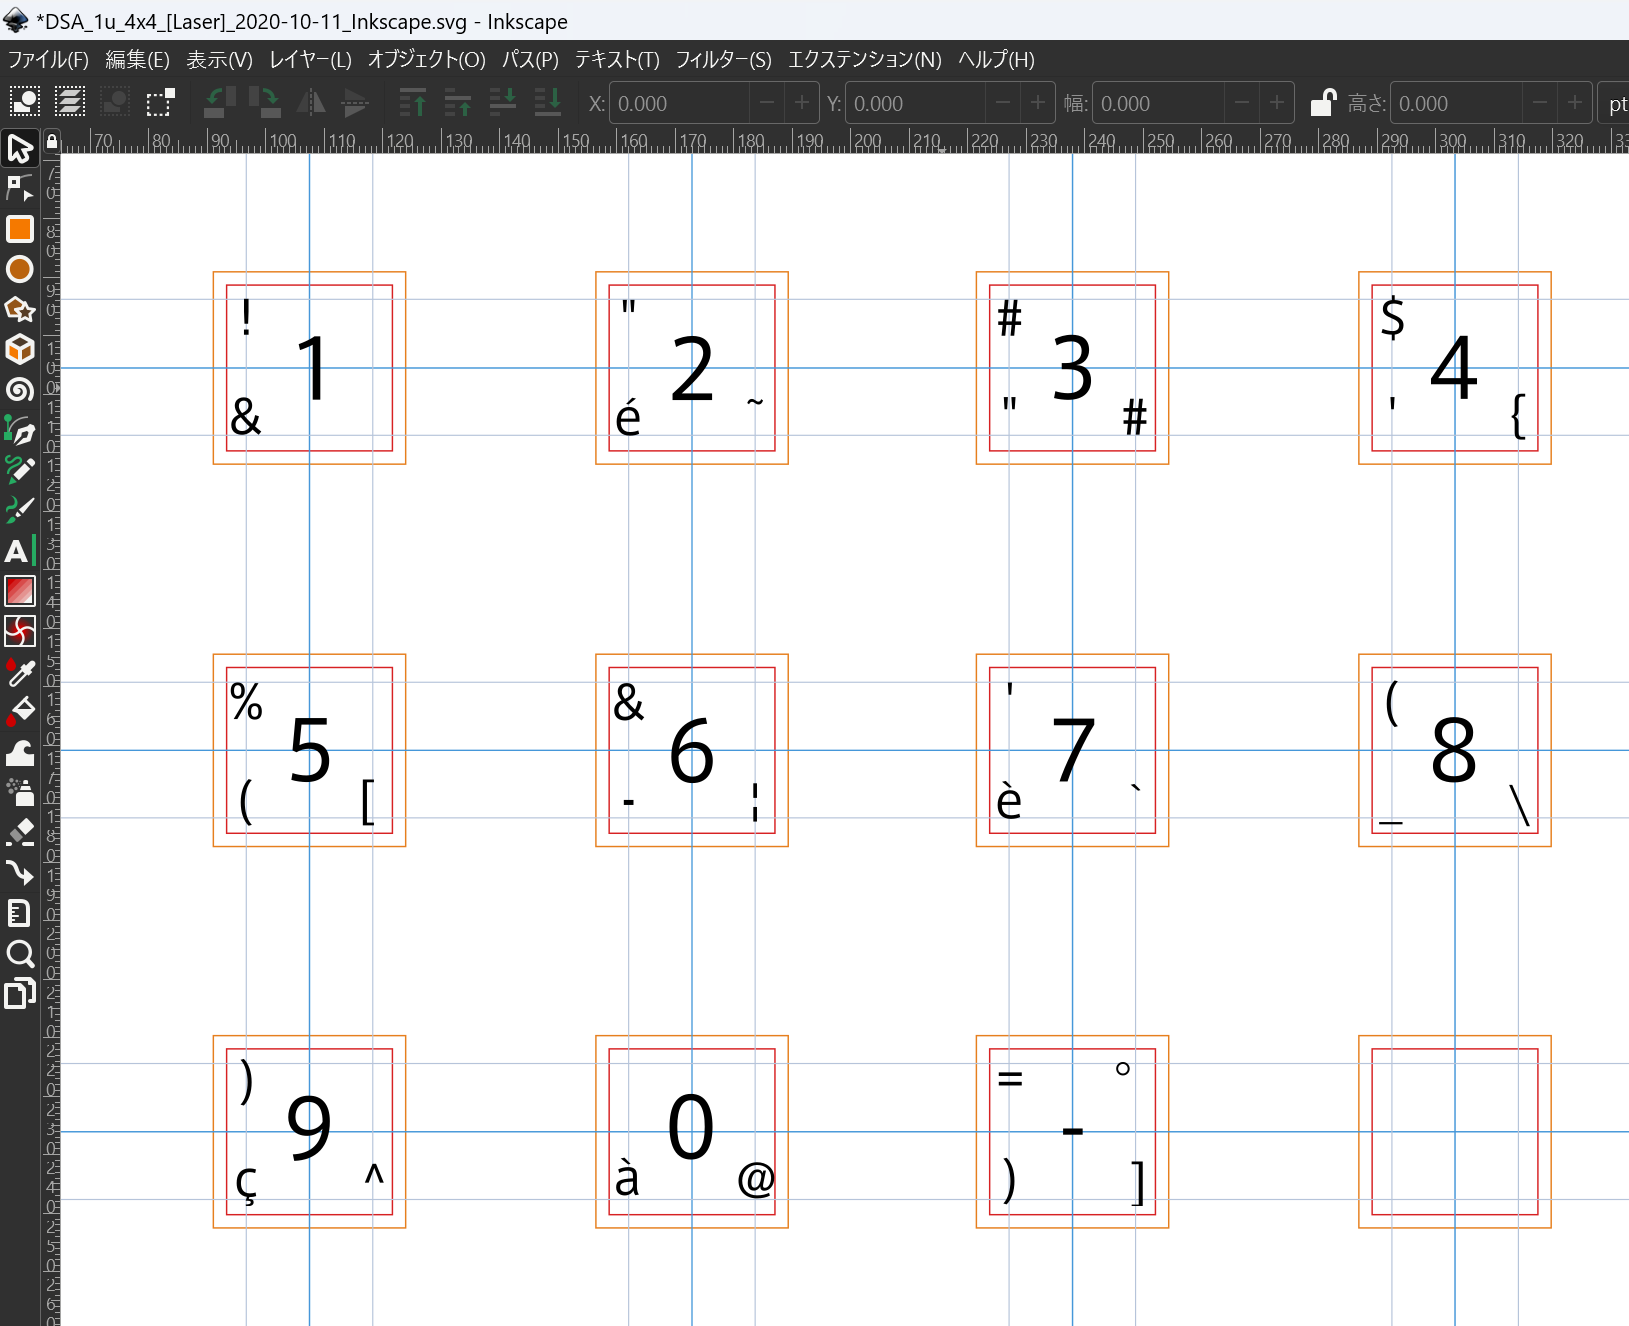Rotate selection 90° clockwise
The width and height of the screenshot is (1629, 1326).
pos(265,102)
